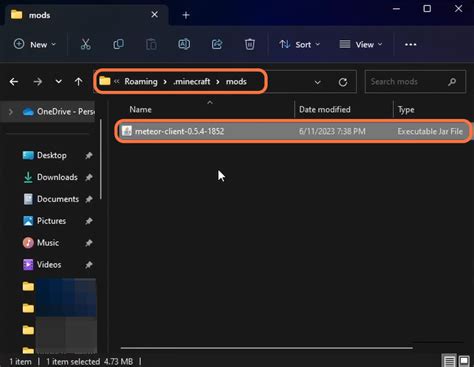This screenshot has height=367, width=474.
Task: Open Videos in quick access
Action: pos(49,265)
